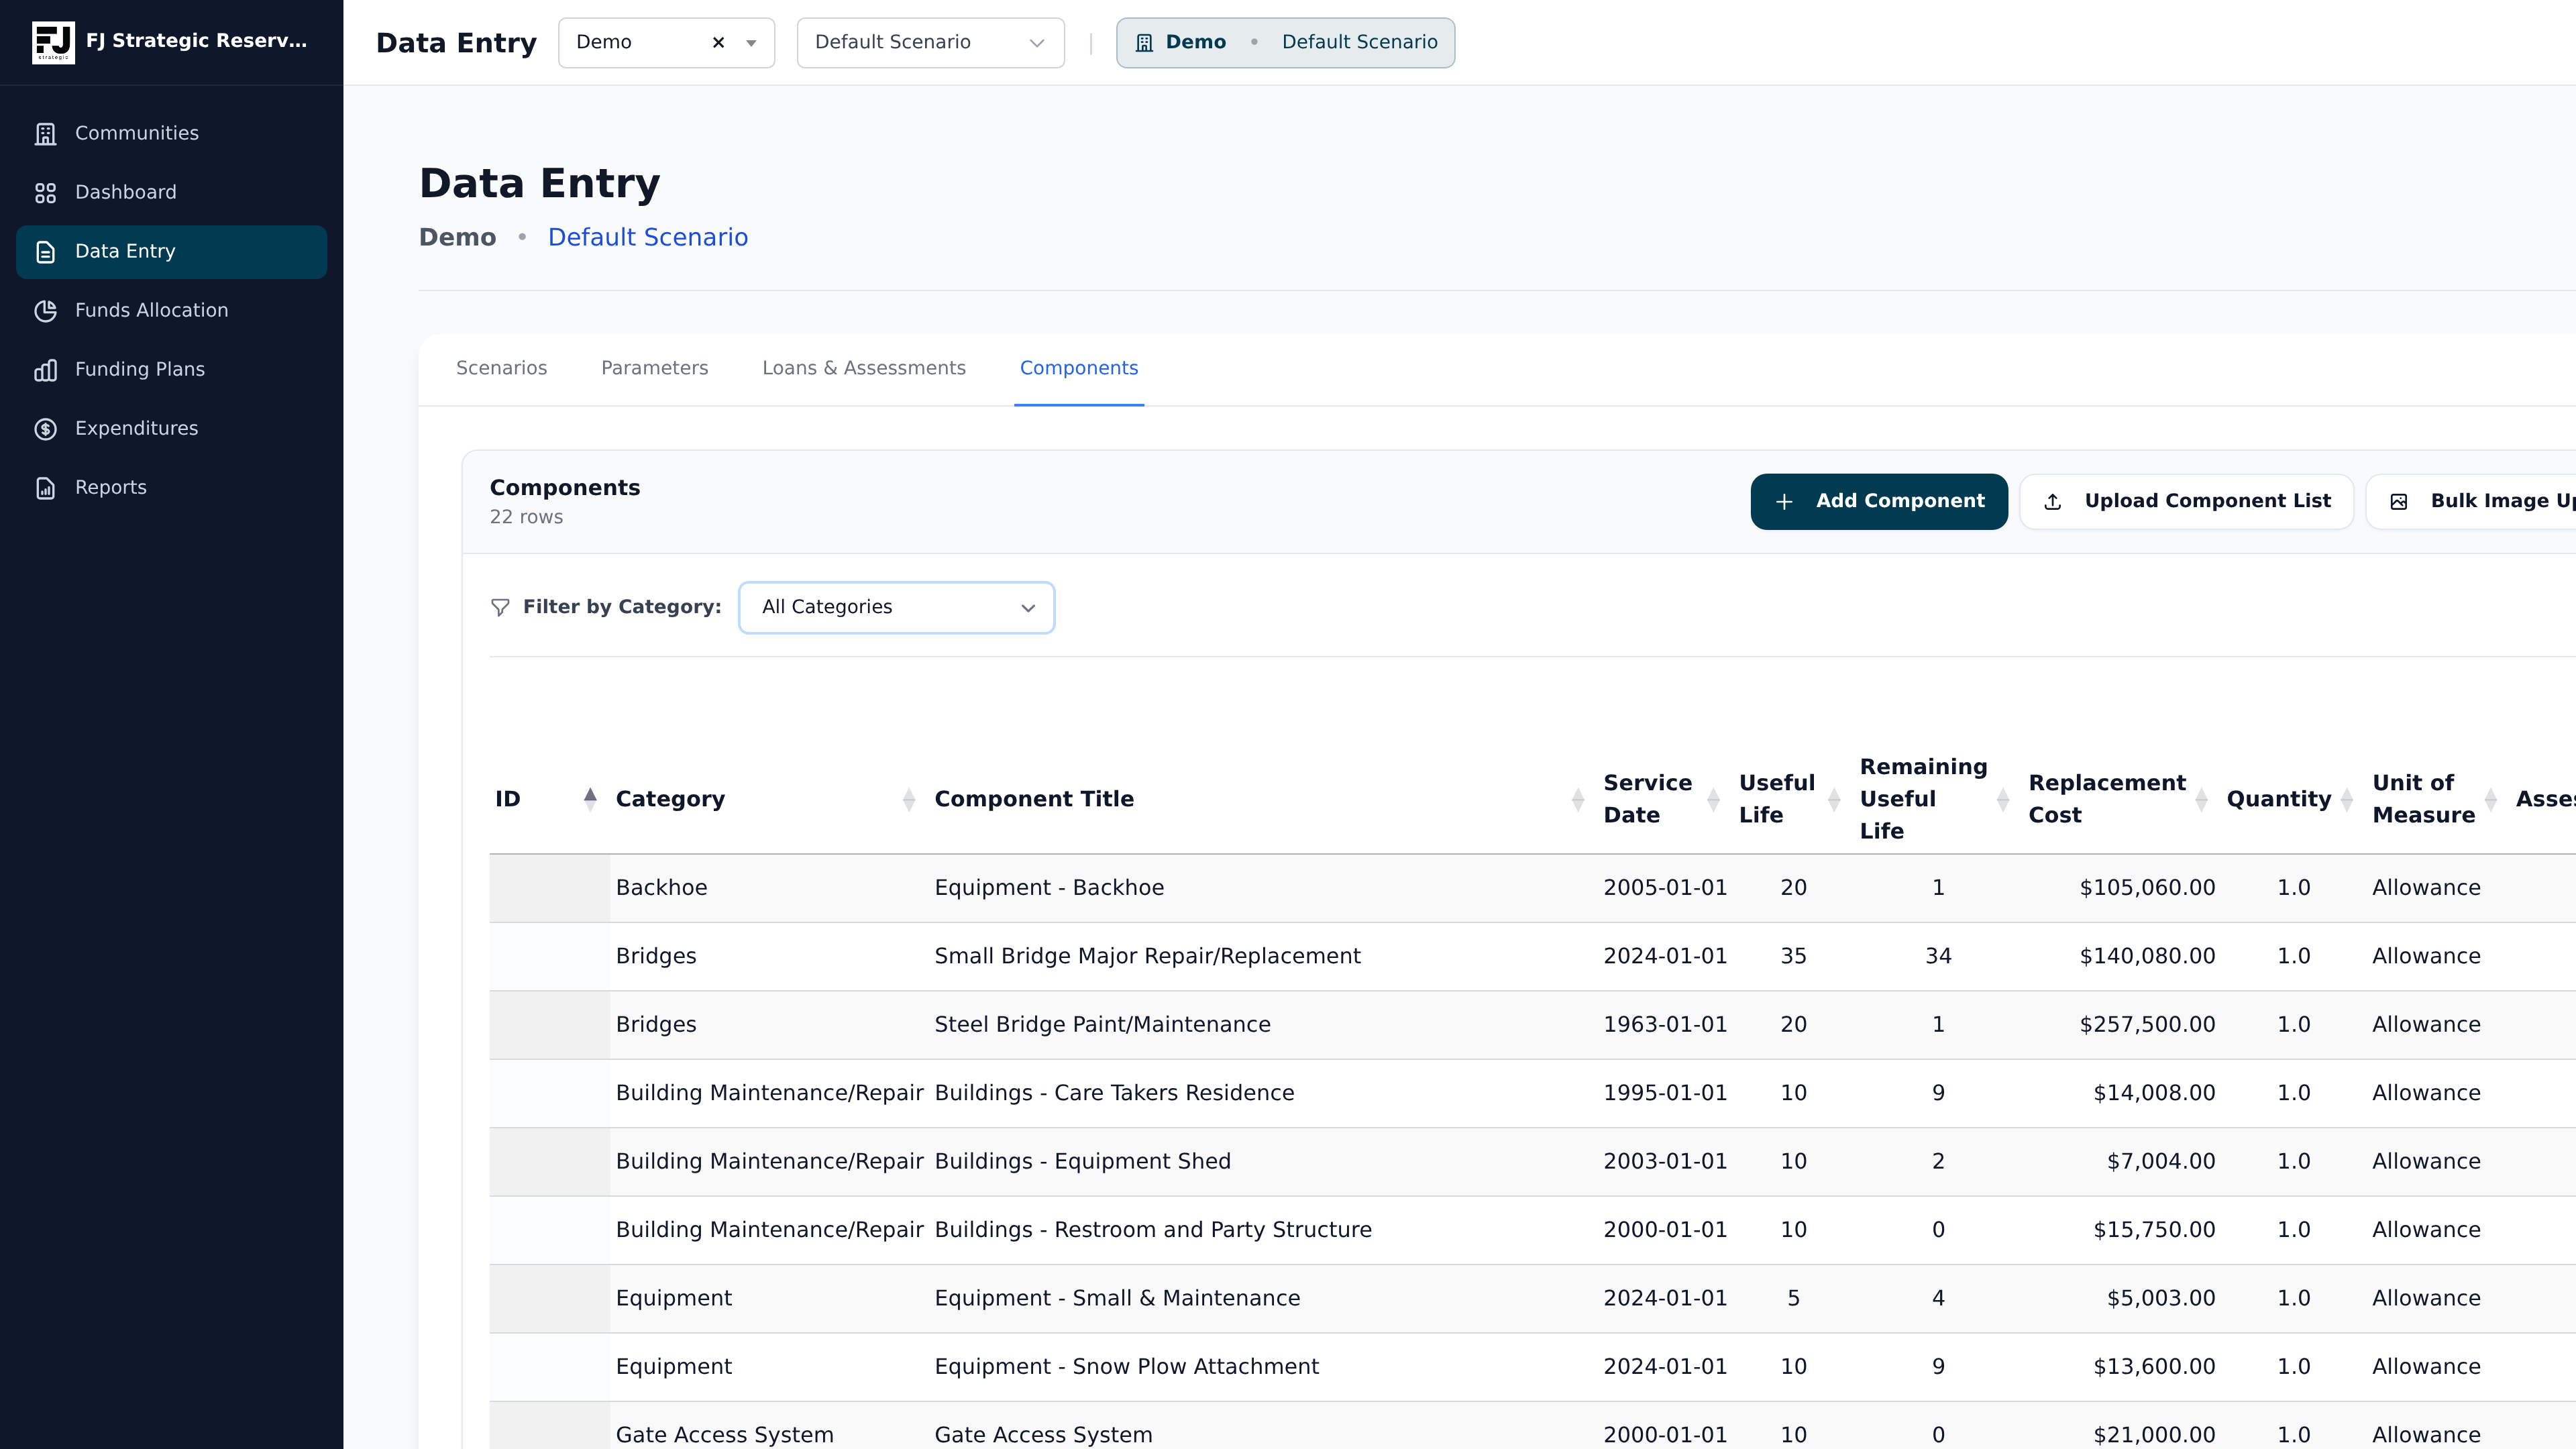The image size is (2576, 1449).
Task: Click the upload arrow icon on Upload Component List
Action: click(x=2053, y=502)
